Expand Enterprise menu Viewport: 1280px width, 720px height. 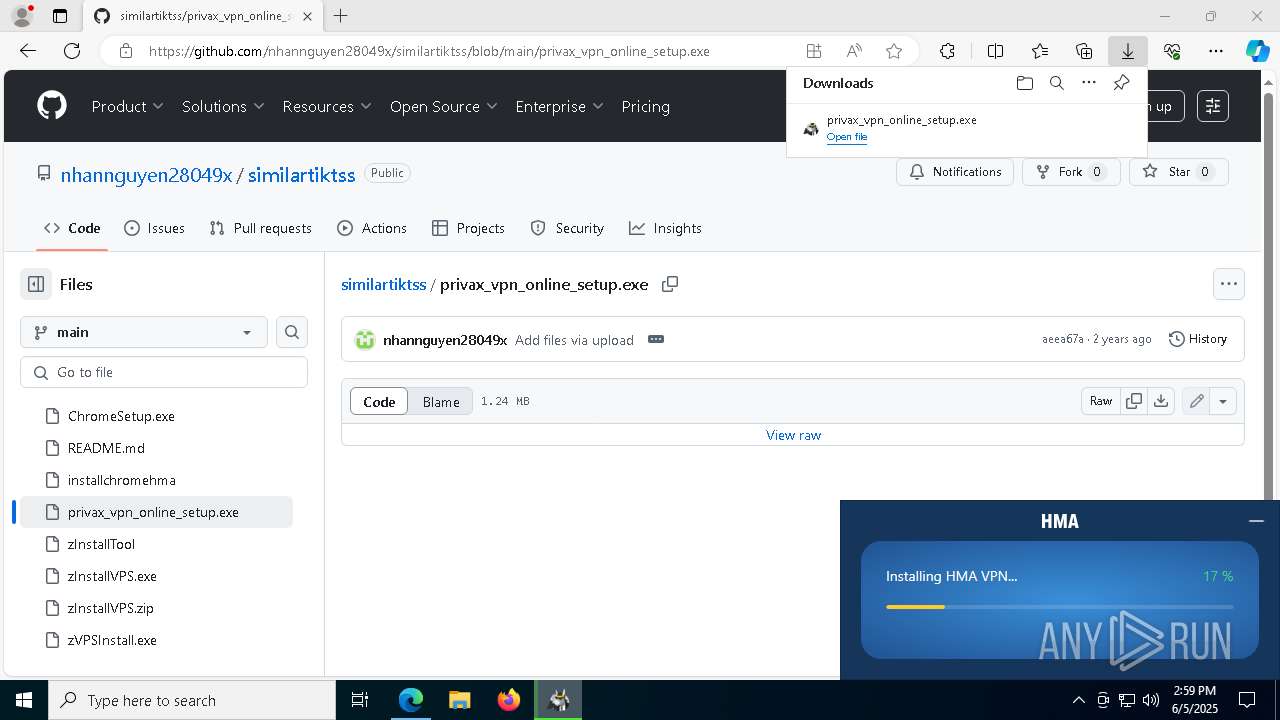coord(559,106)
